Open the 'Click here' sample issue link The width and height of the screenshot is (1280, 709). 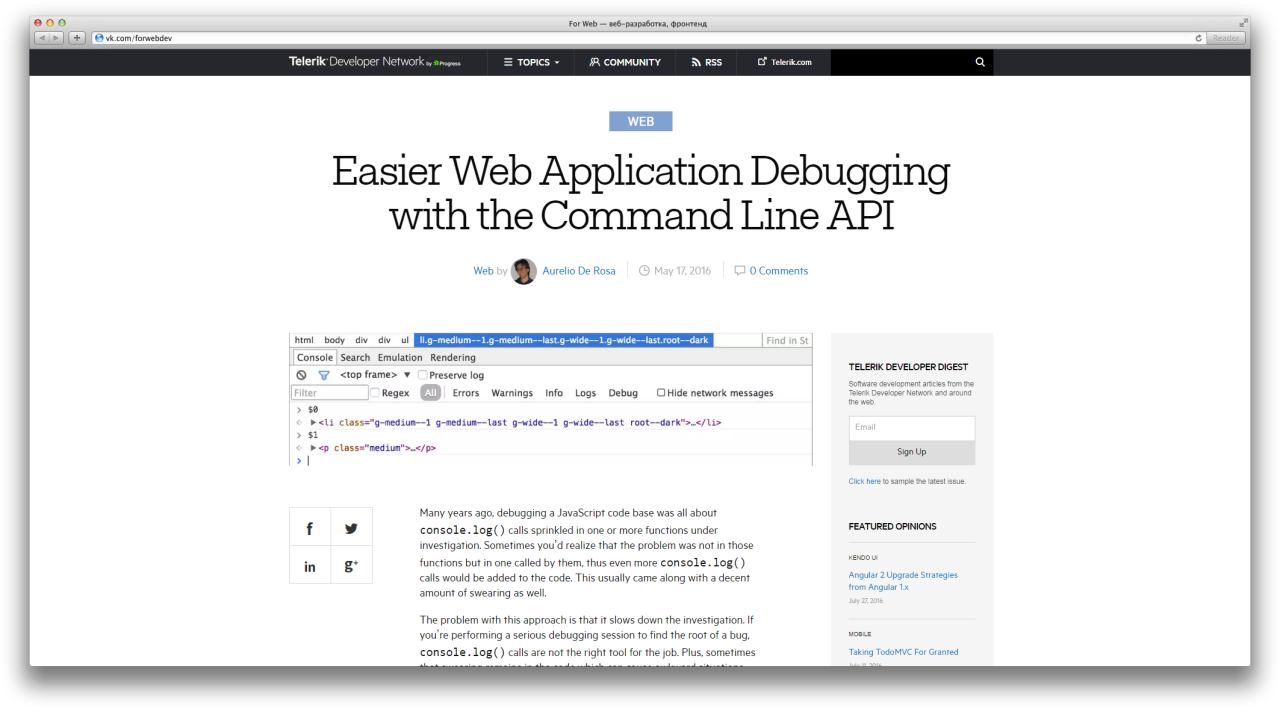[864, 482]
